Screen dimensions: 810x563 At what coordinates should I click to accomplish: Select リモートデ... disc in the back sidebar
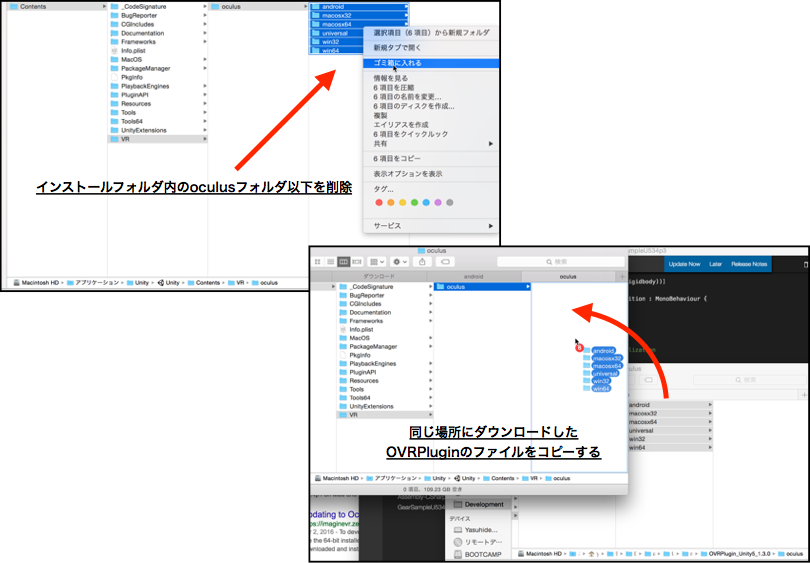(x=477, y=542)
